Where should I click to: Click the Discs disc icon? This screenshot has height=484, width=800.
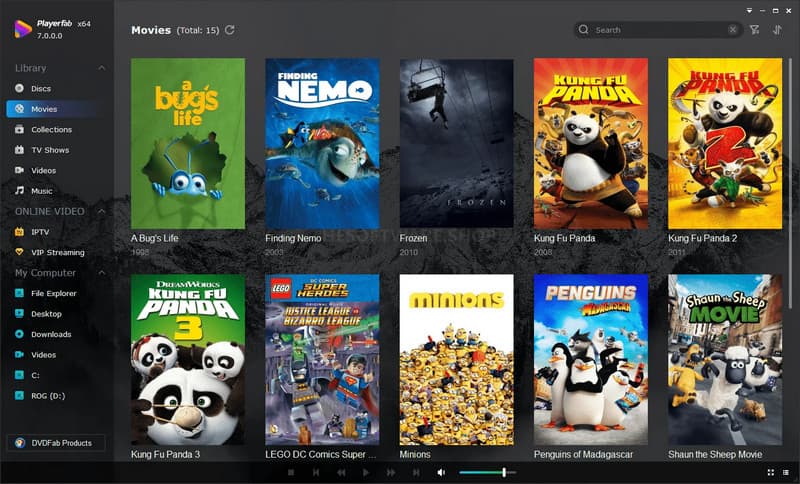point(19,88)
